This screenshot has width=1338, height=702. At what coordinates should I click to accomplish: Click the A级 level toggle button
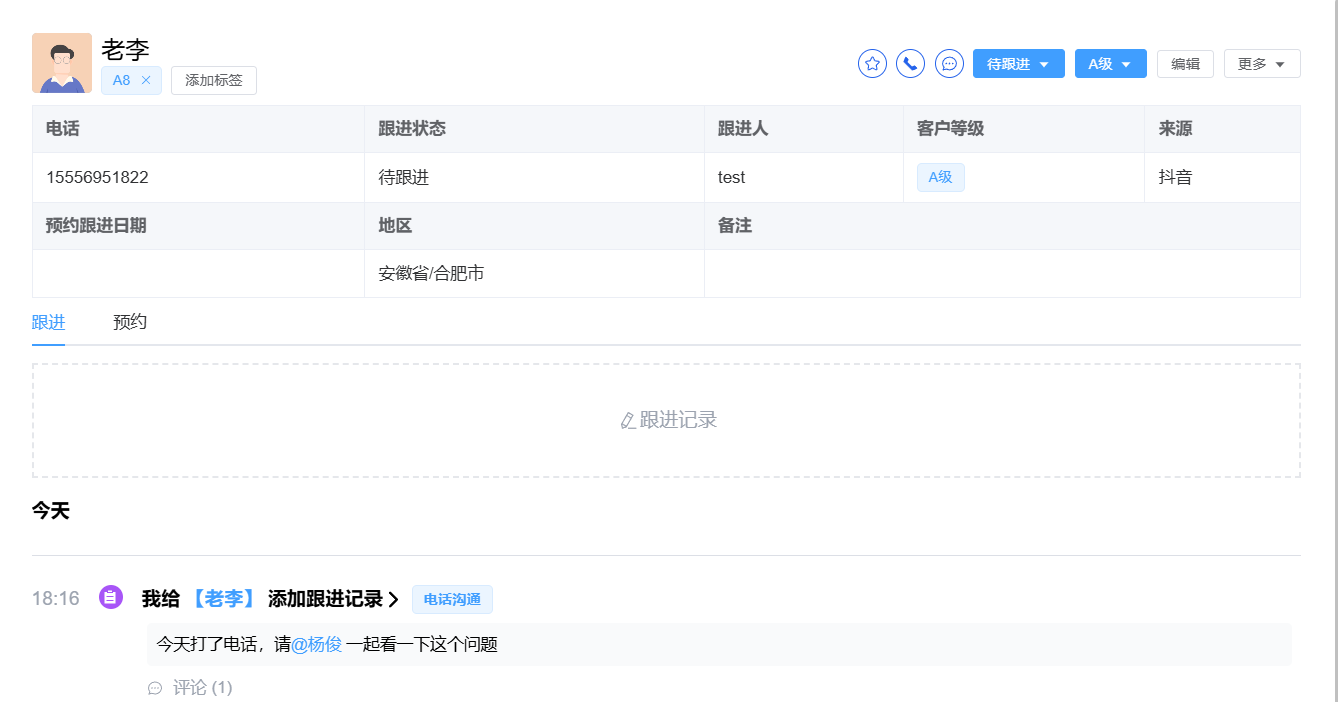(x=1099, y=63)
